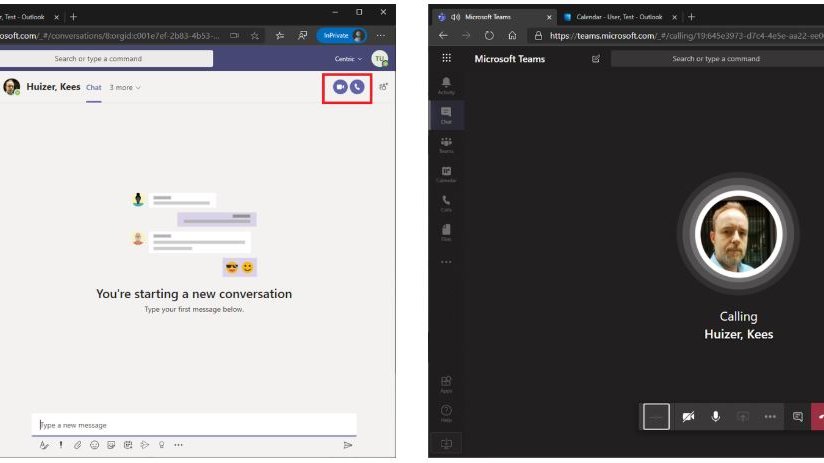824x463 pixels.
Task: Open a new tab in right browser window
Action: tap(692, 17)
